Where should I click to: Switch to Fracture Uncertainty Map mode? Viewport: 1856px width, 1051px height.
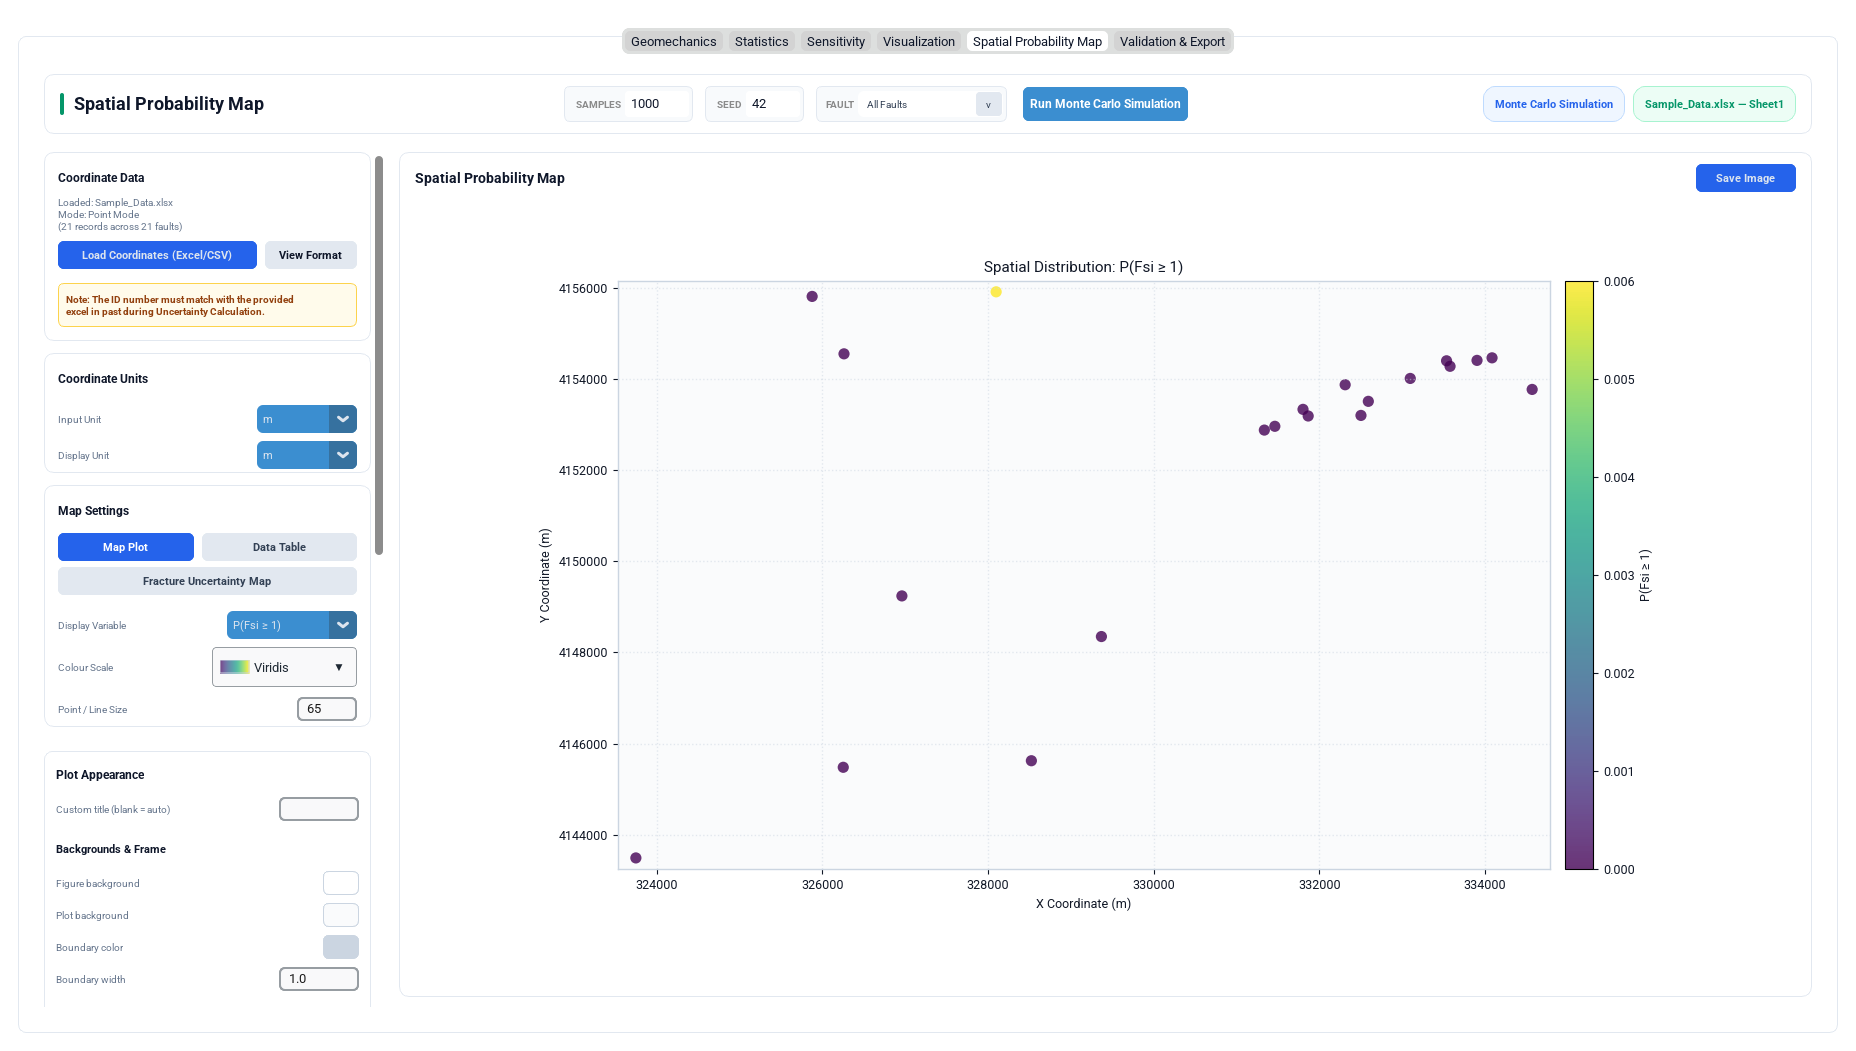(x=207, y=581)
